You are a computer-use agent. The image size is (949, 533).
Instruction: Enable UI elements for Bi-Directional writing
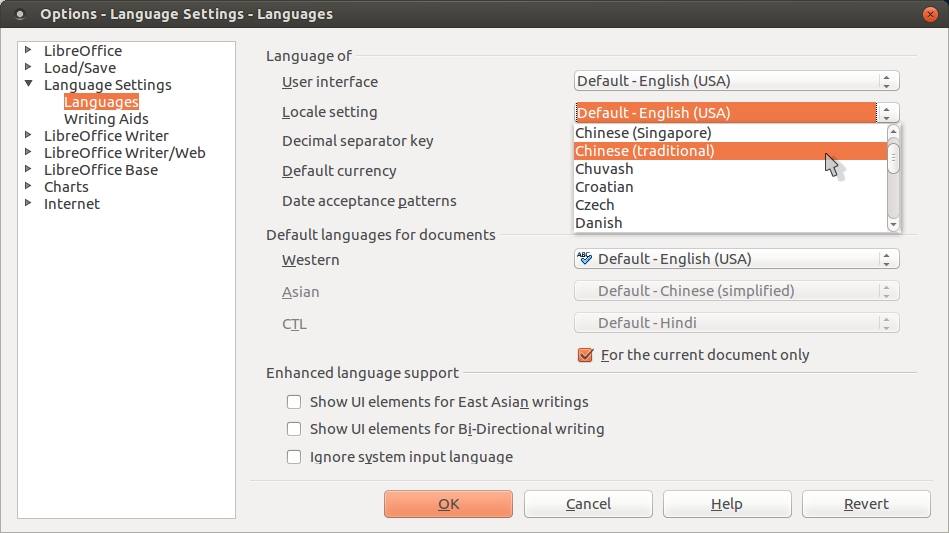coord(294,429)
